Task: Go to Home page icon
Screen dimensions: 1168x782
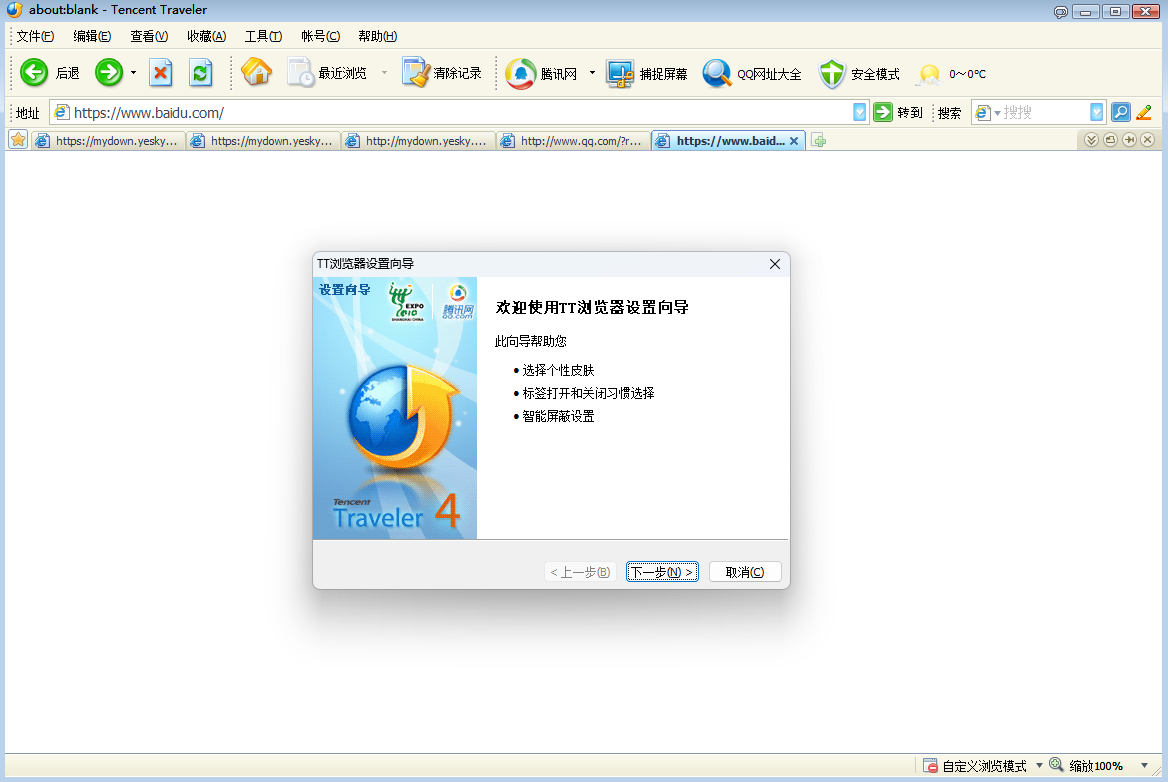Action: coord(256,72)
